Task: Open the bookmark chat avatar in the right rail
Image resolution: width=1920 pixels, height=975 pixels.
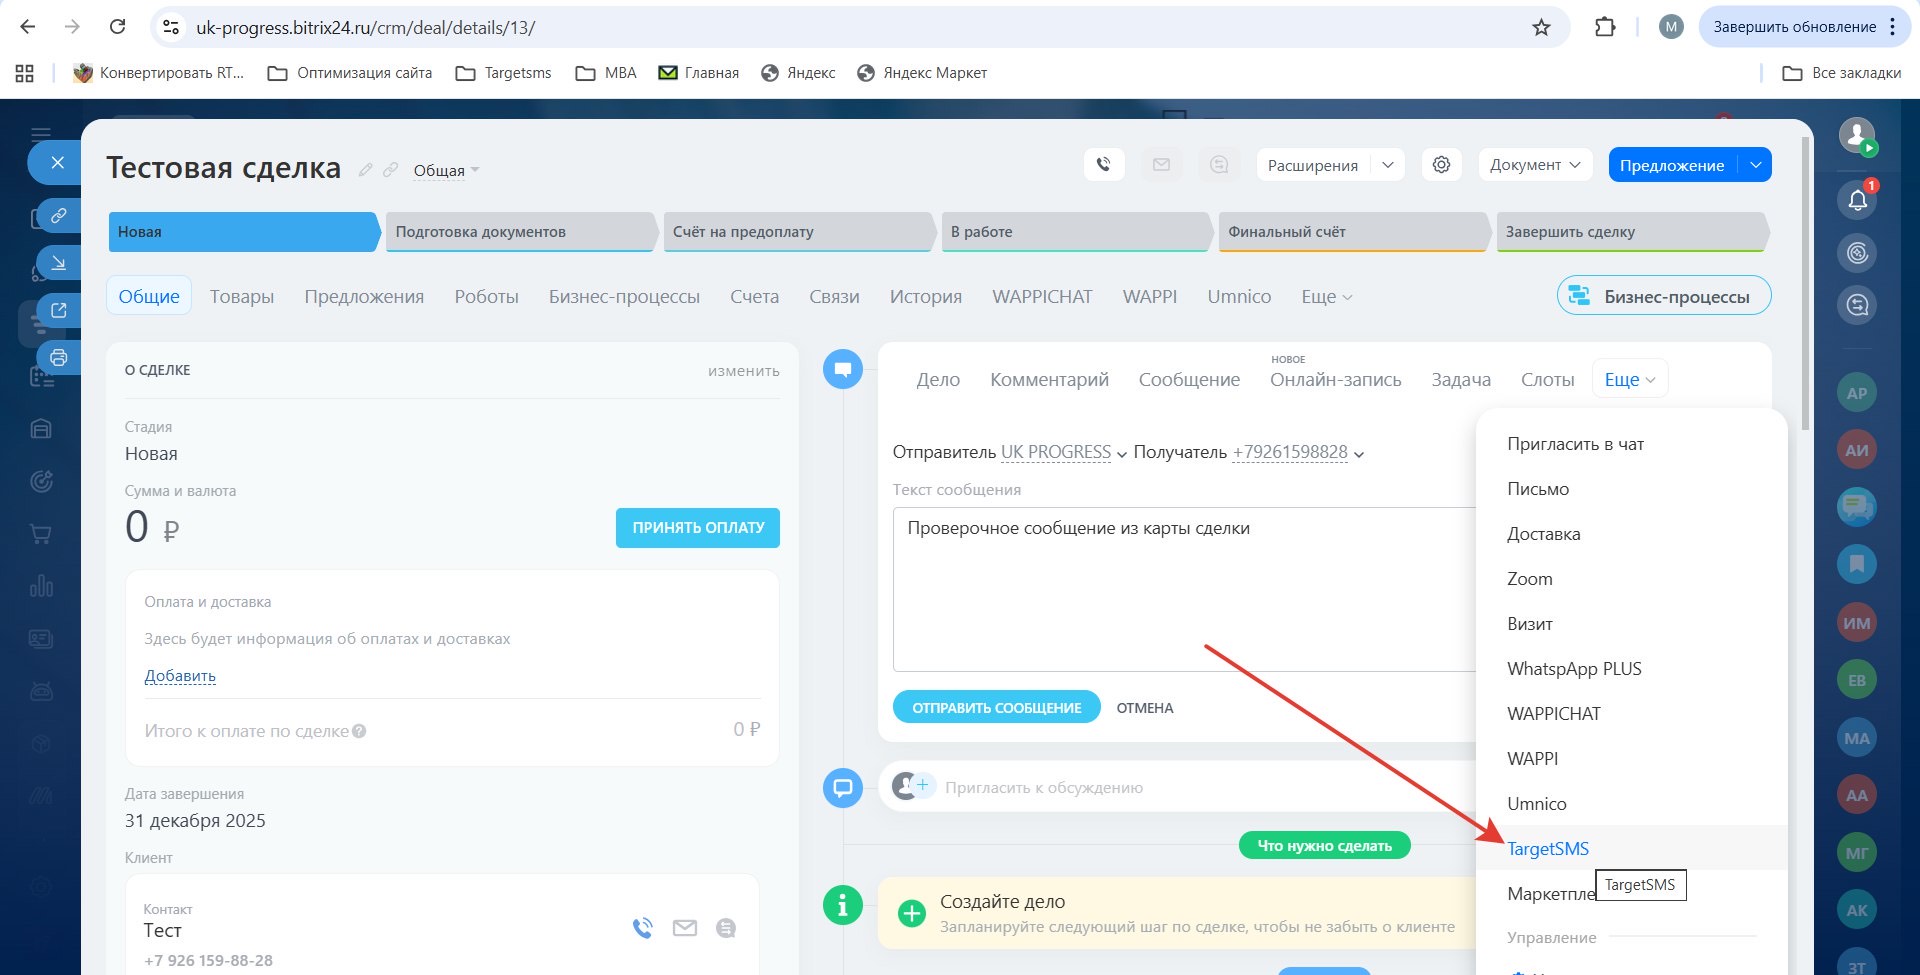Action: coord(1857,564)
